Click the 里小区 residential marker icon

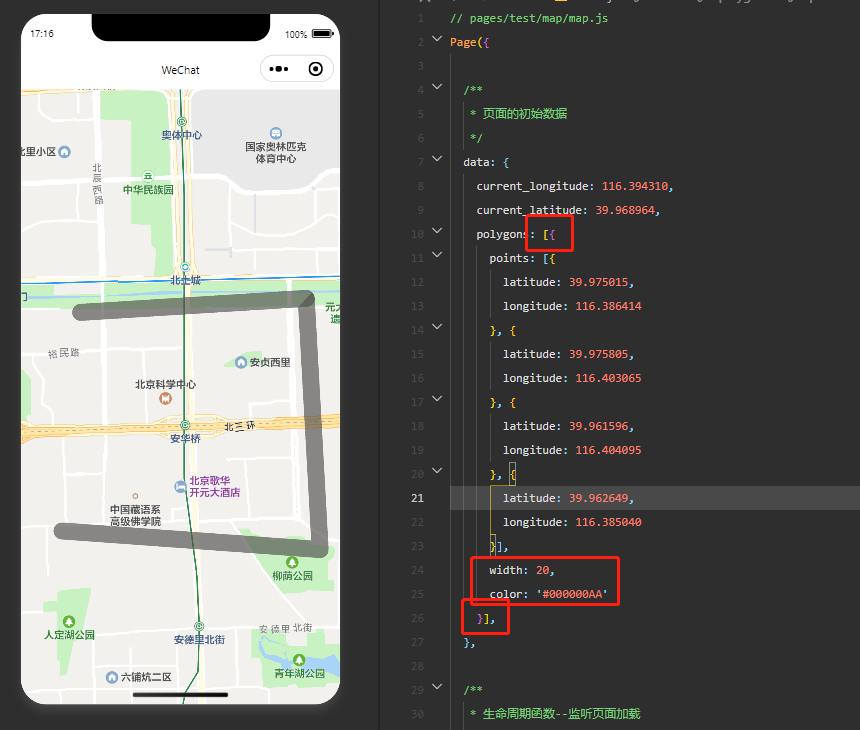pos(64,152)
